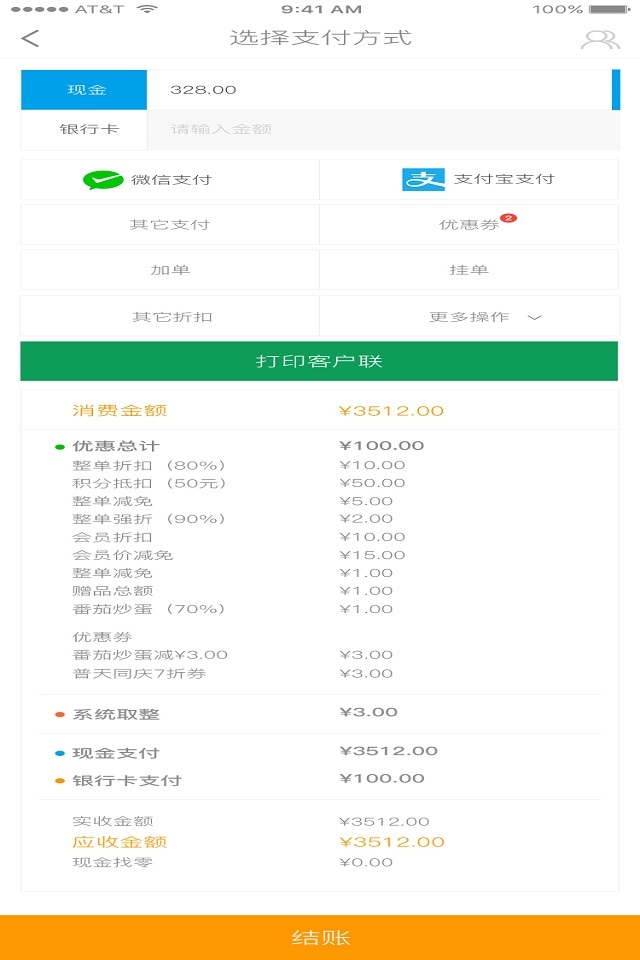Choose 其它支付 payment option
This screenshot has width=640, height=960.
click(x=170, y=225)
